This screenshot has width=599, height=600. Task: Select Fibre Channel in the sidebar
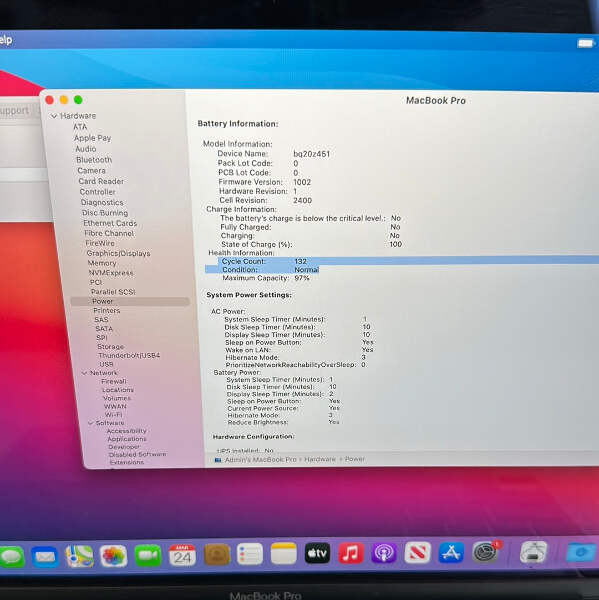(x=109, y=233)
